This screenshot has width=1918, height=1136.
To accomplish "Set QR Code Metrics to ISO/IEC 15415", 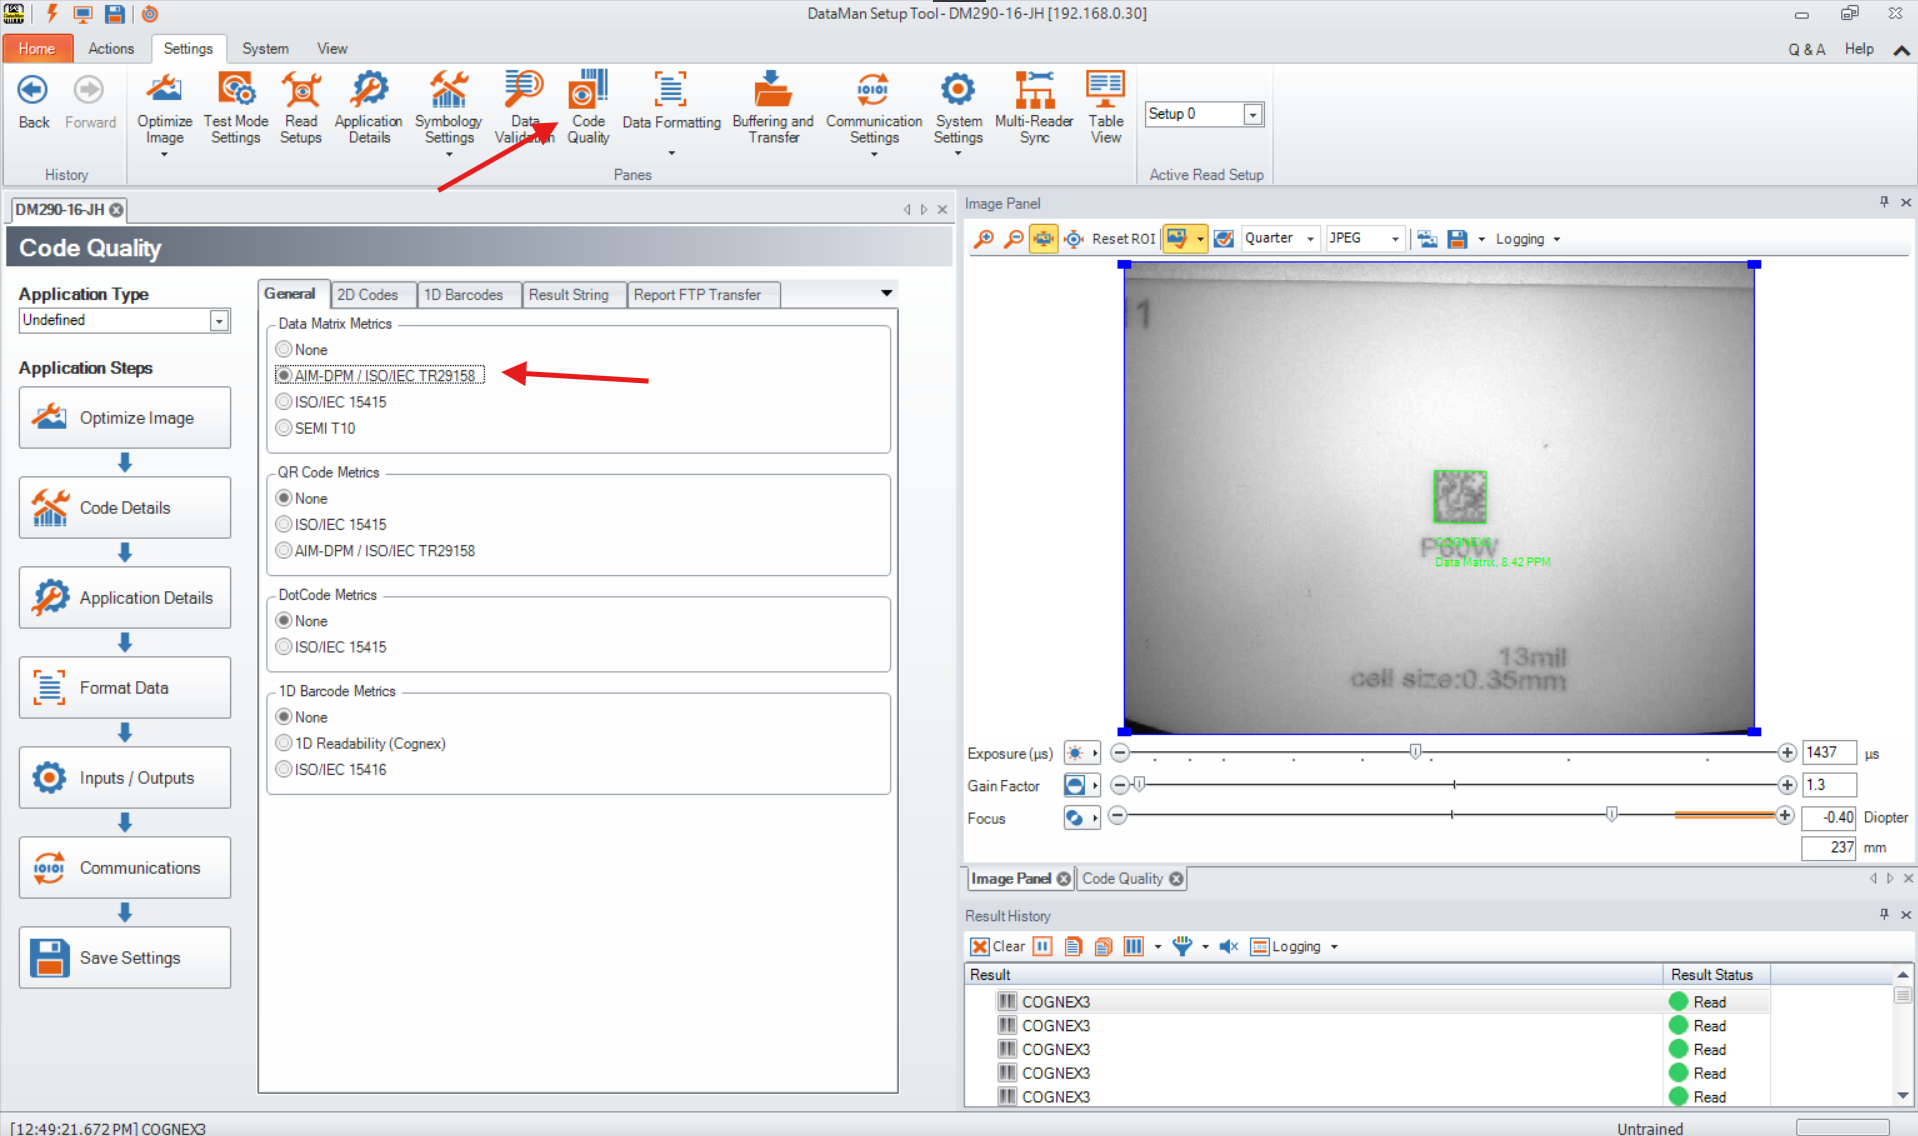I will [x=284, y=523].
